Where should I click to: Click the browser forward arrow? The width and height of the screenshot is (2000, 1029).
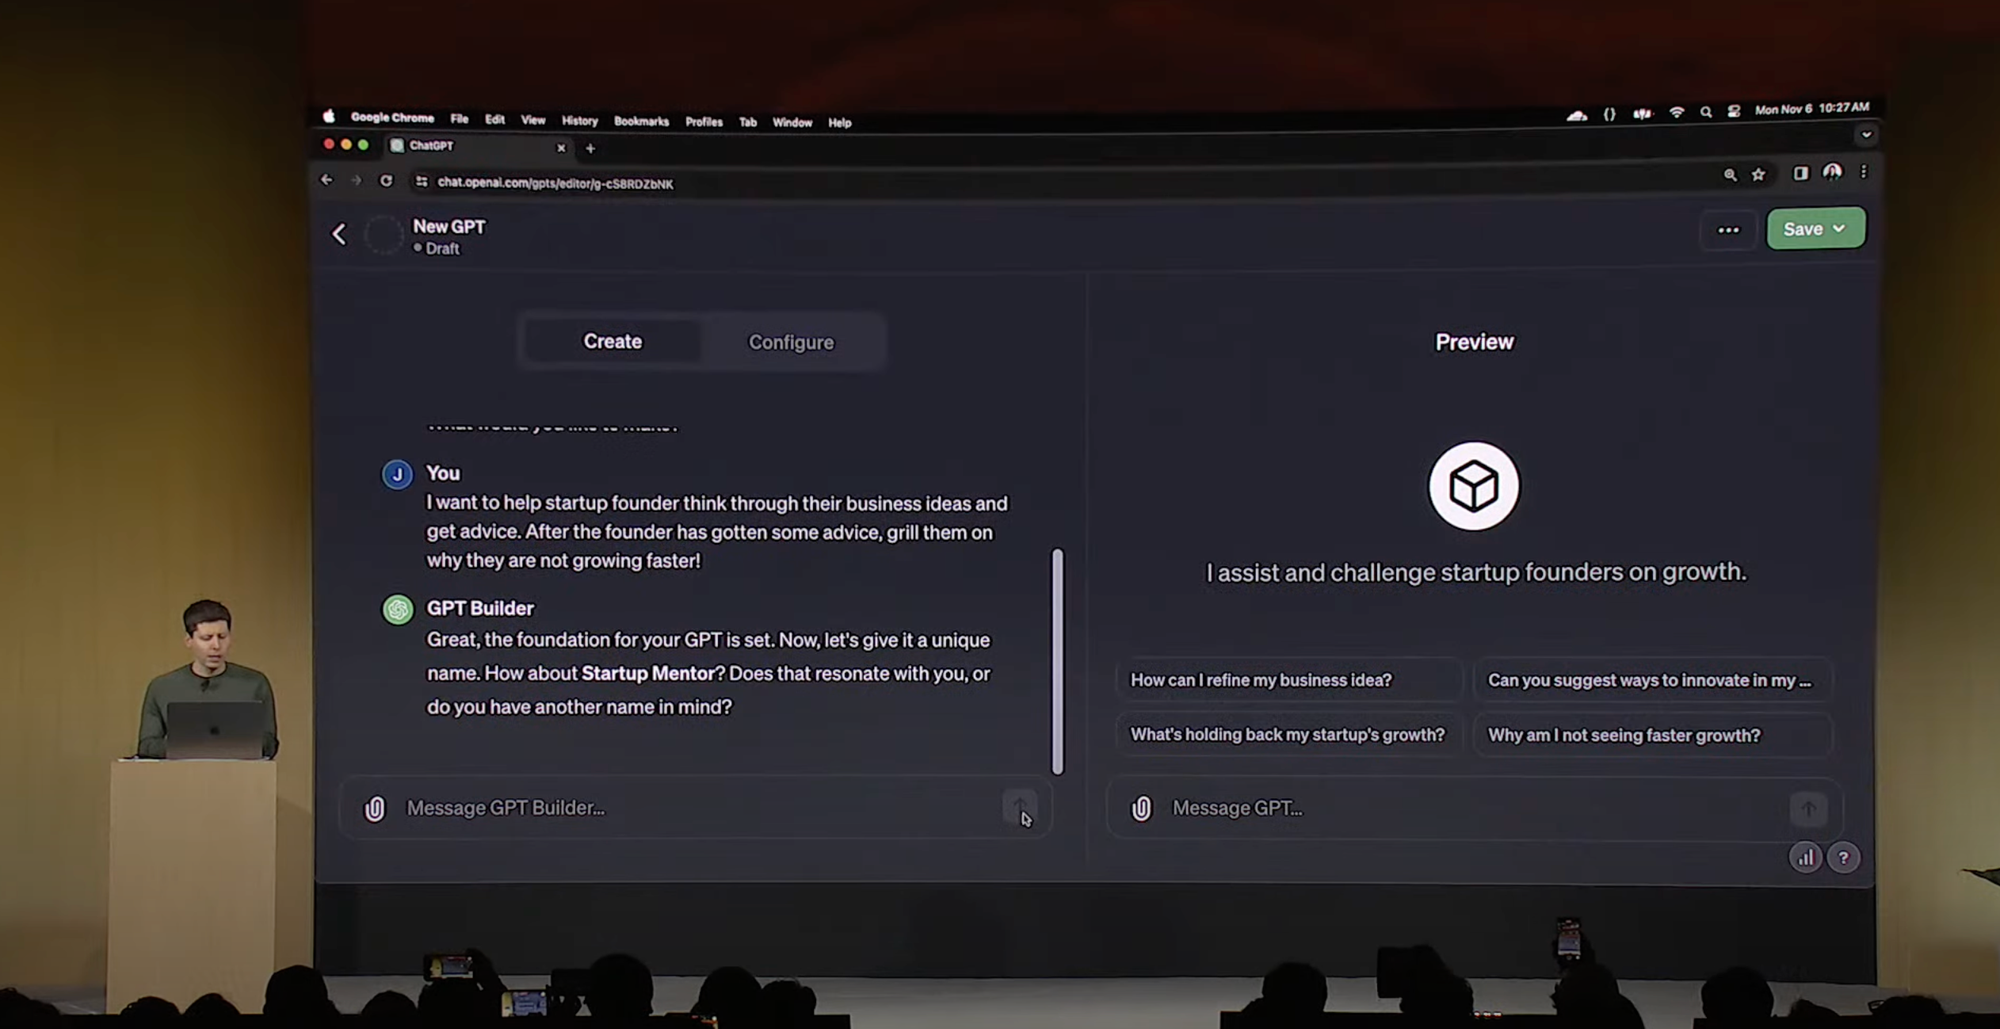pos(356,180)
